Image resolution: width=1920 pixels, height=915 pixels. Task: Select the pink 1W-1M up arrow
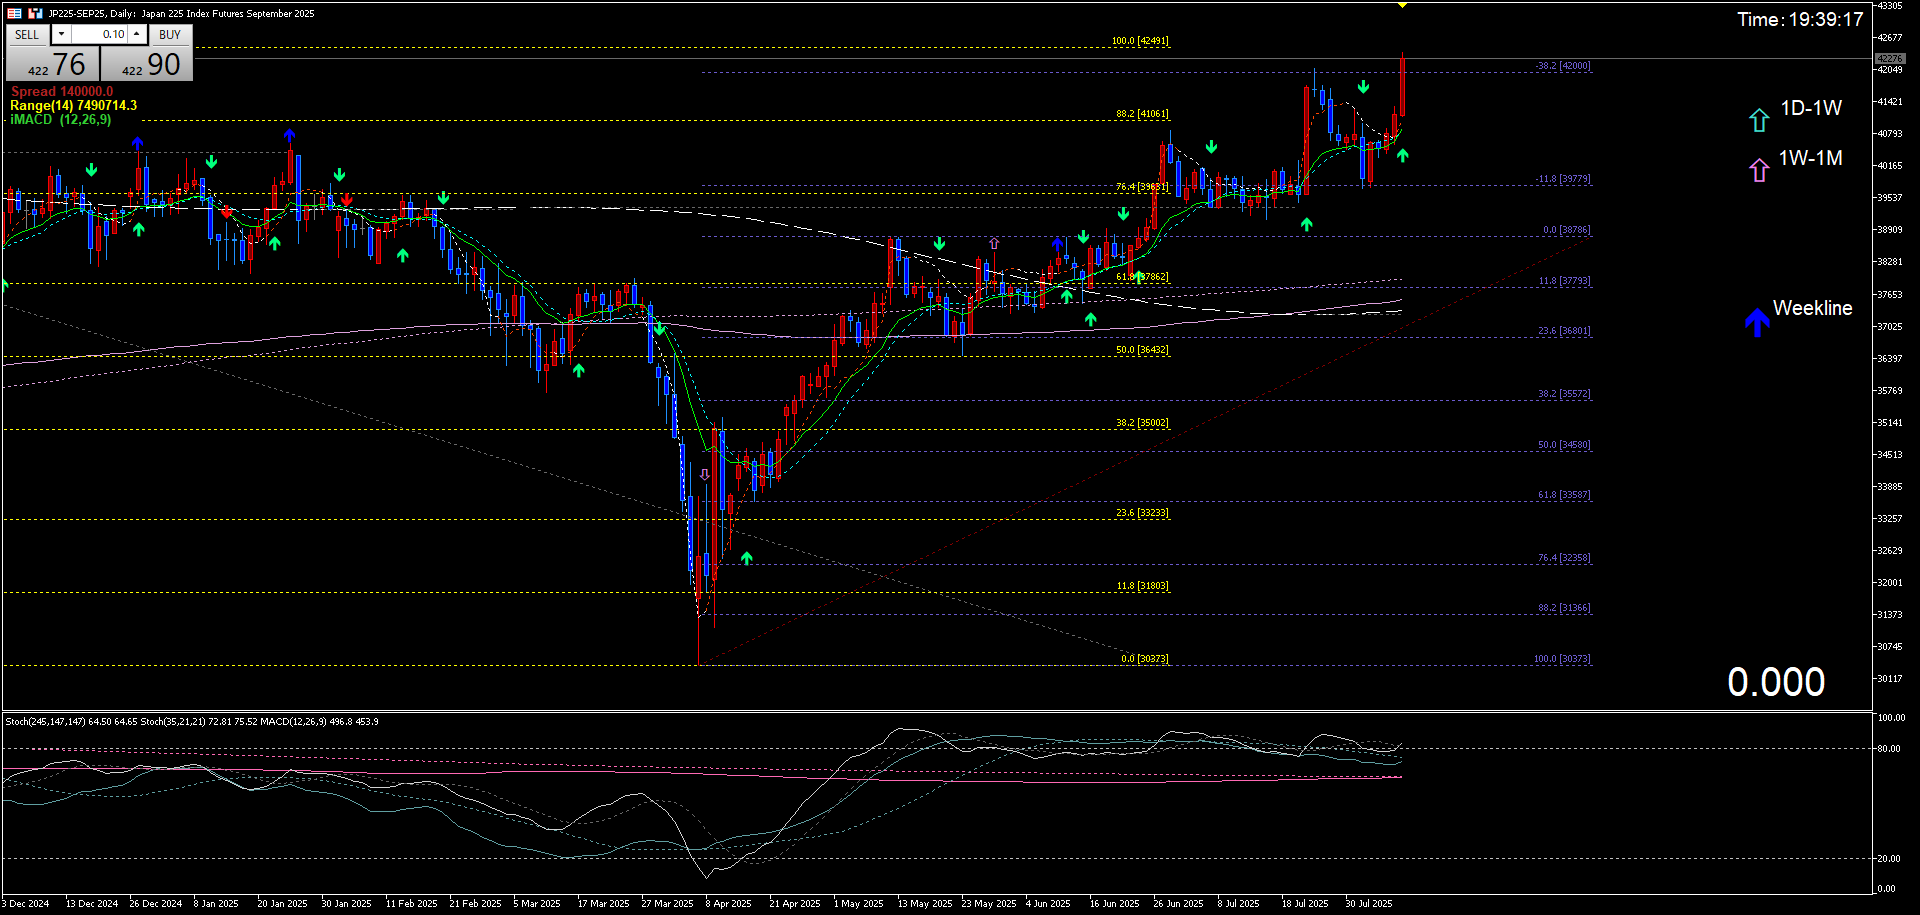1758,170
